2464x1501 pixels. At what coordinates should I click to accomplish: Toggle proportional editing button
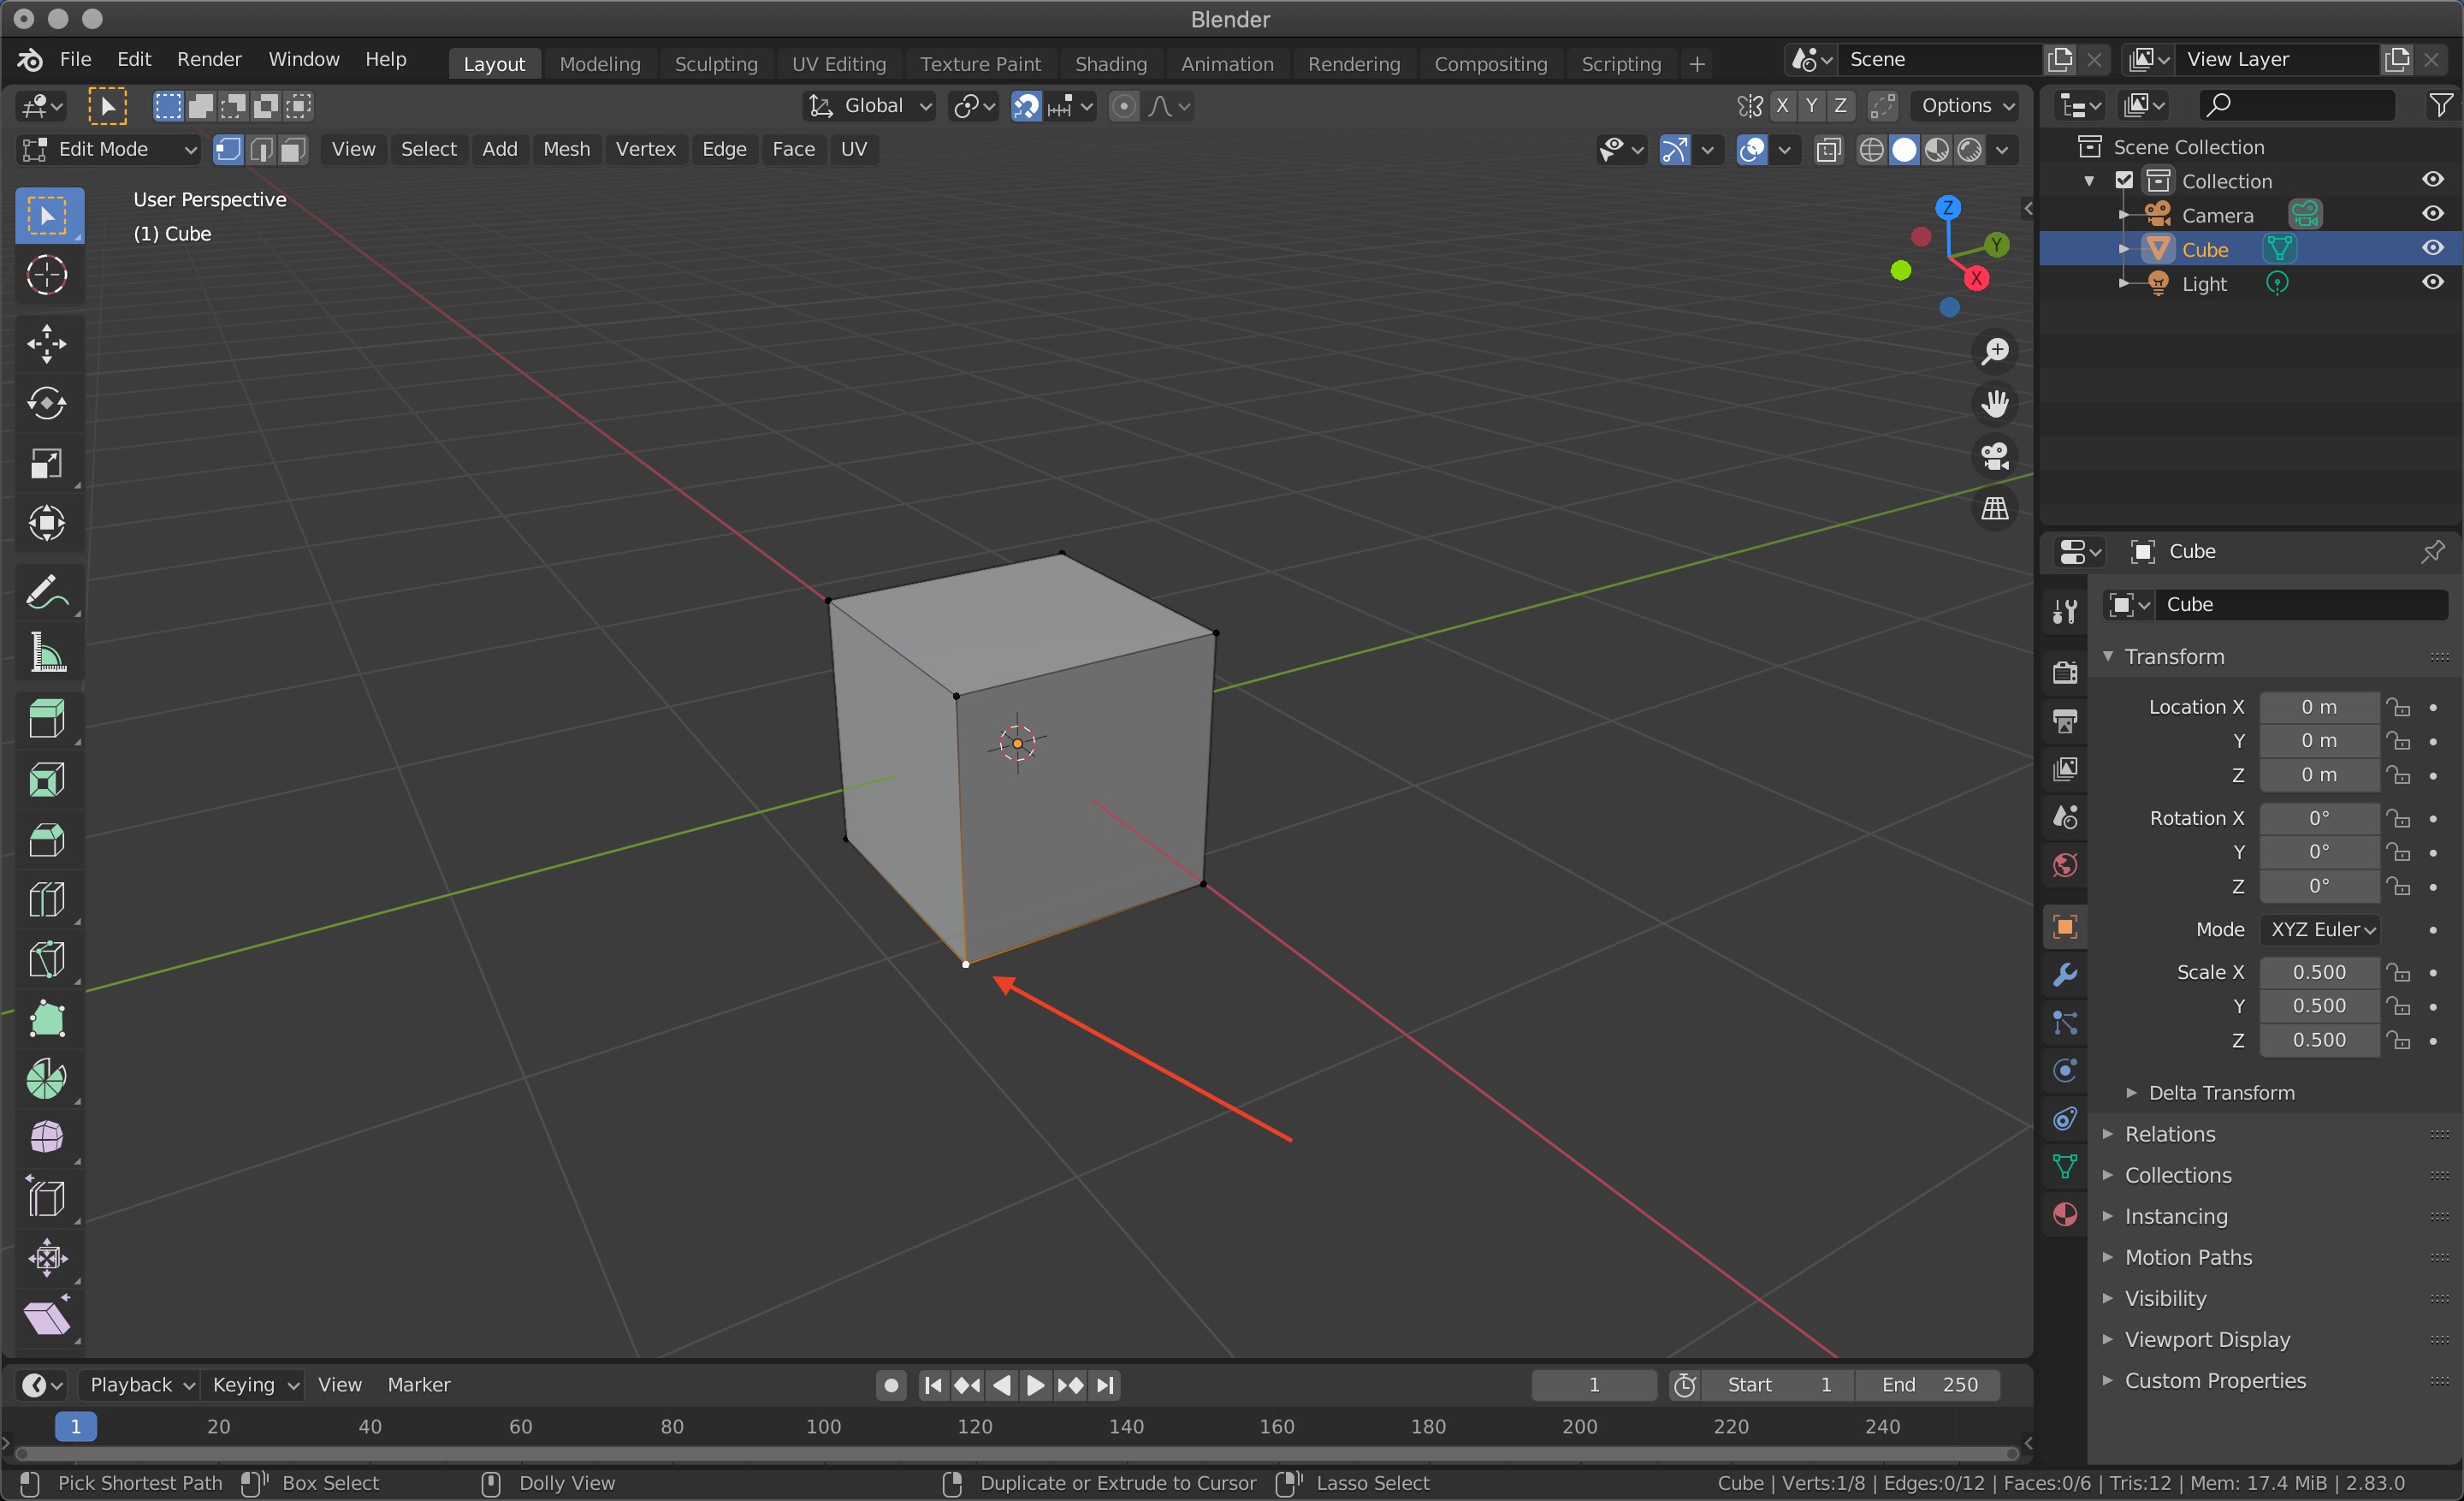click(1124, 106)
